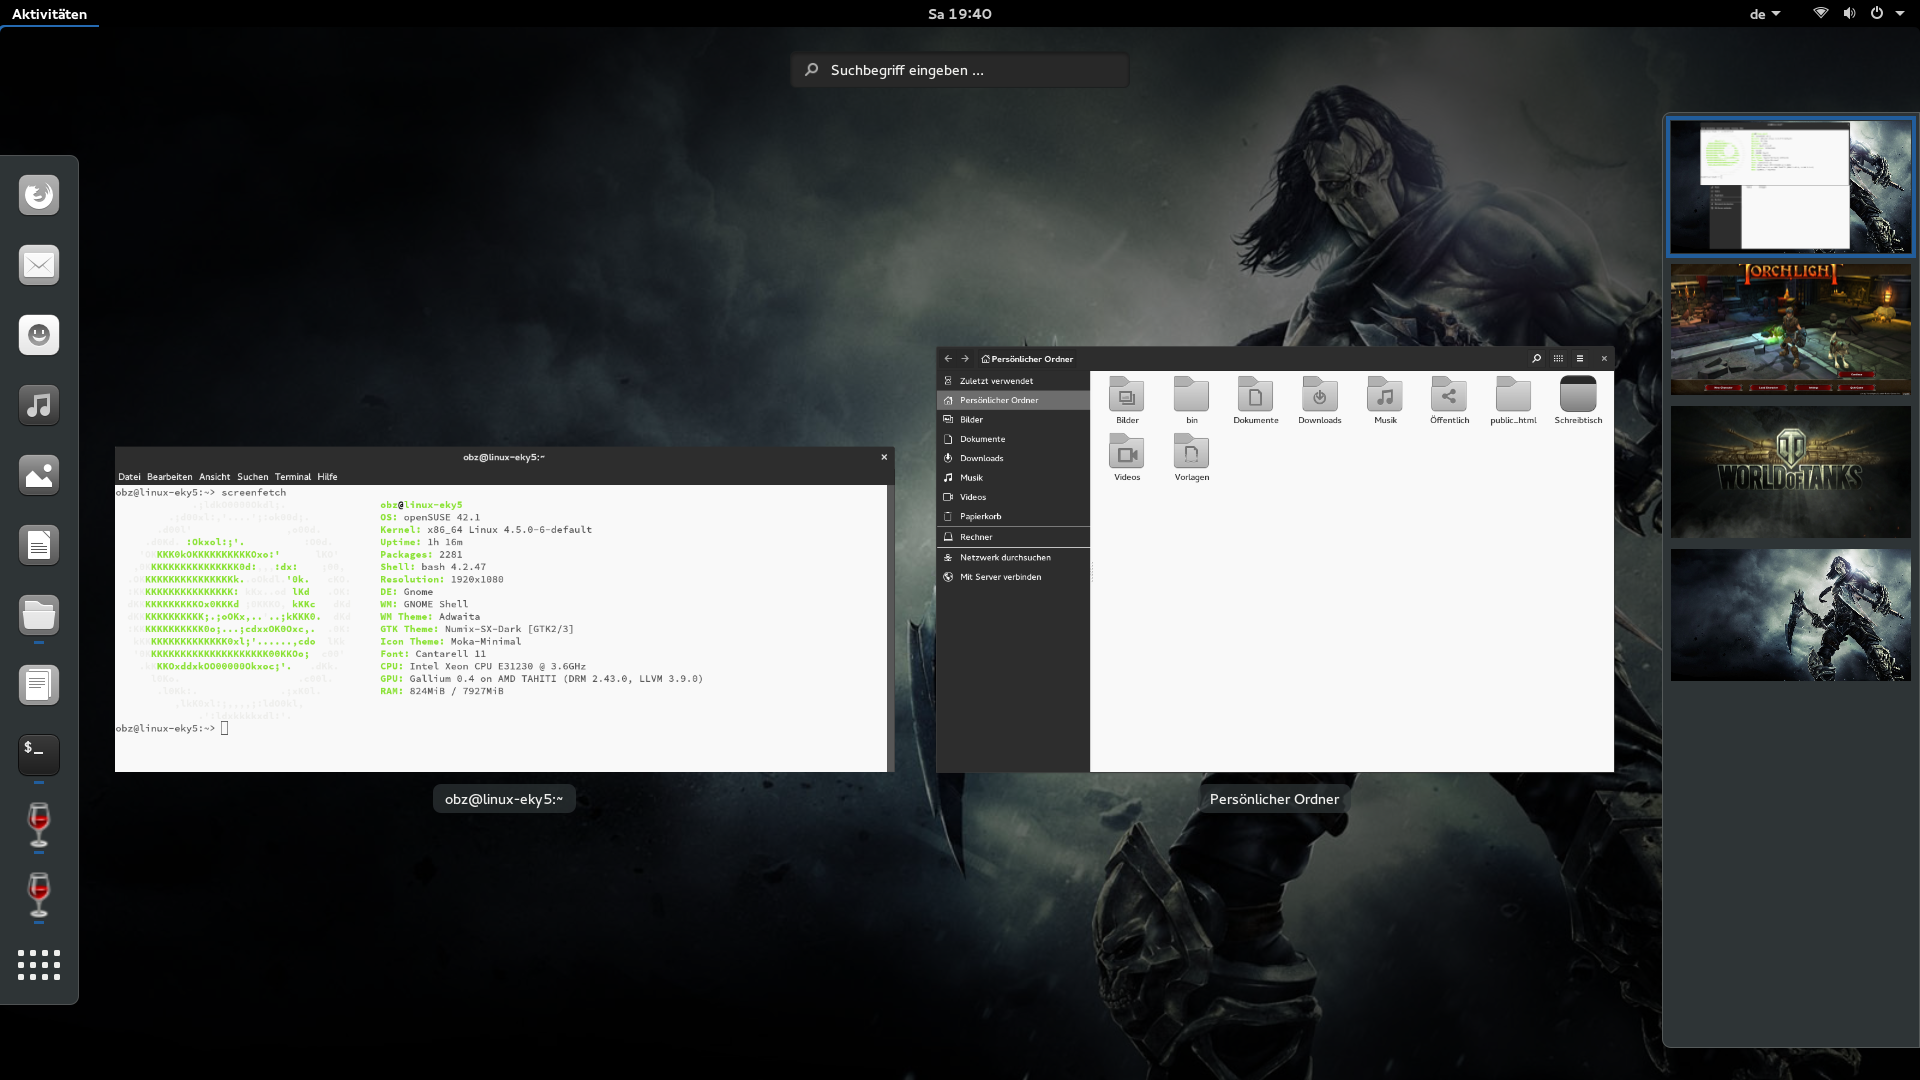Show all applications grid
The width and height of the screenshot is (1920, 1080).
click(39, 965)
